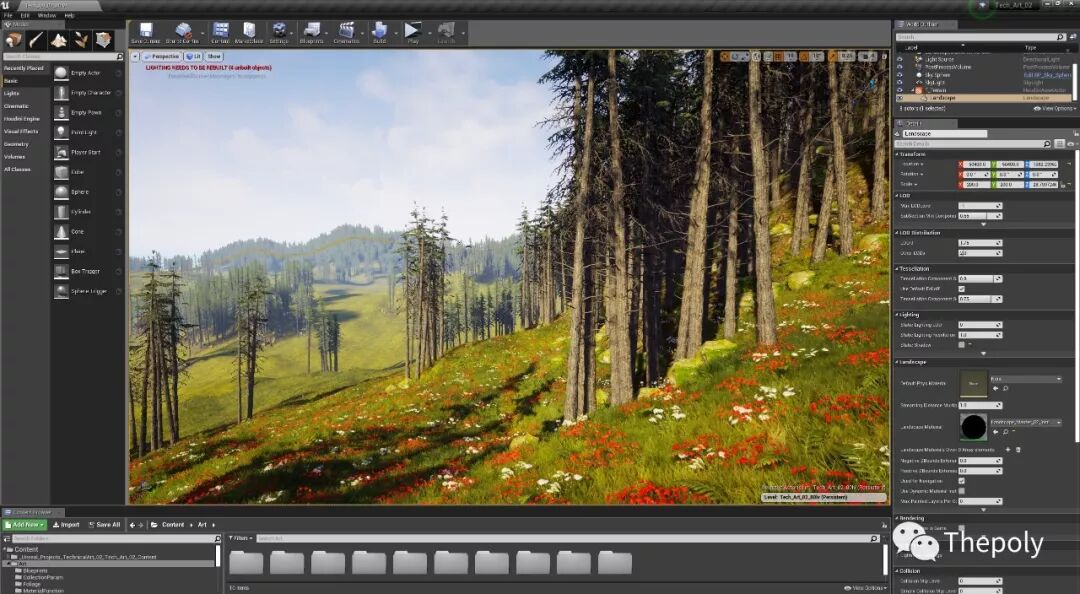
Task: Select the Sphere shape icon
Action: pyautogui.click(x=61, y=192)
